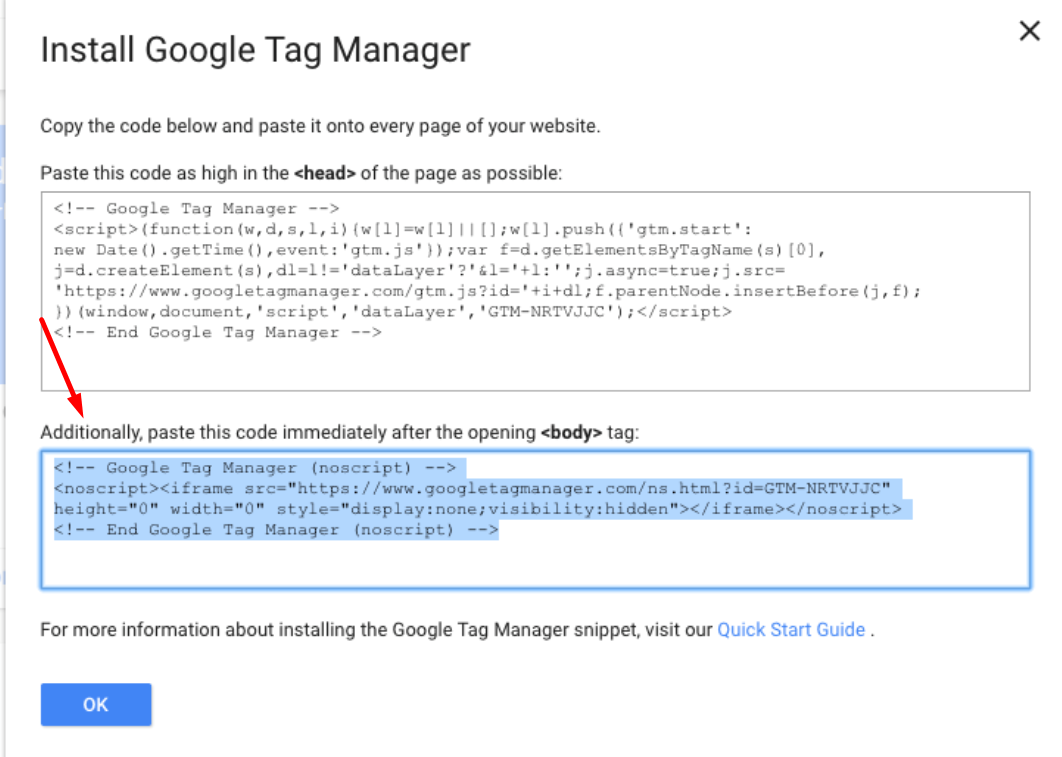This screenshot has height=757, width=1062.
Task: Click the highlighted noscript comment line
Action: (255, 468)
